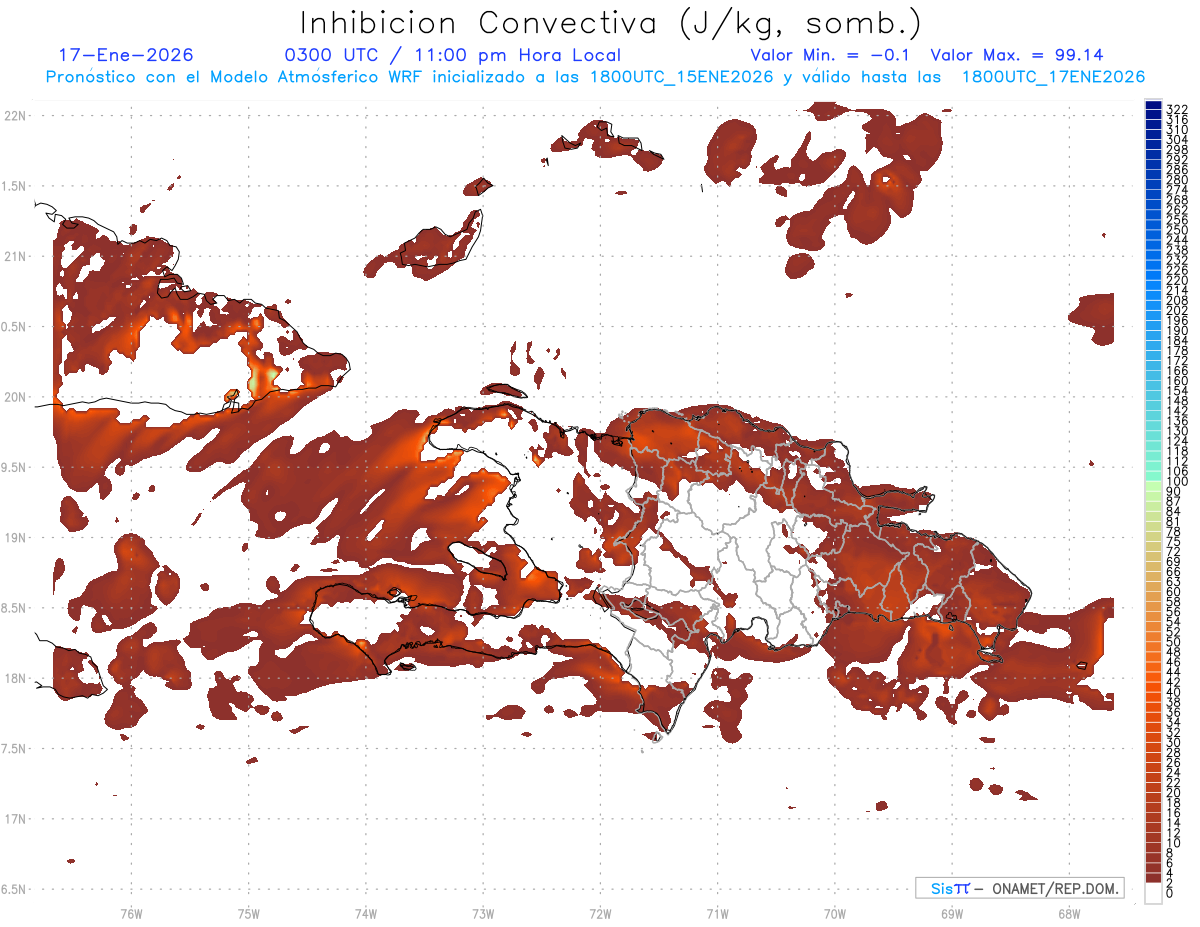Click the "6.5N" latitude label
The height and width of the screenshot is (927, 1200).
(x=15, y=889)
